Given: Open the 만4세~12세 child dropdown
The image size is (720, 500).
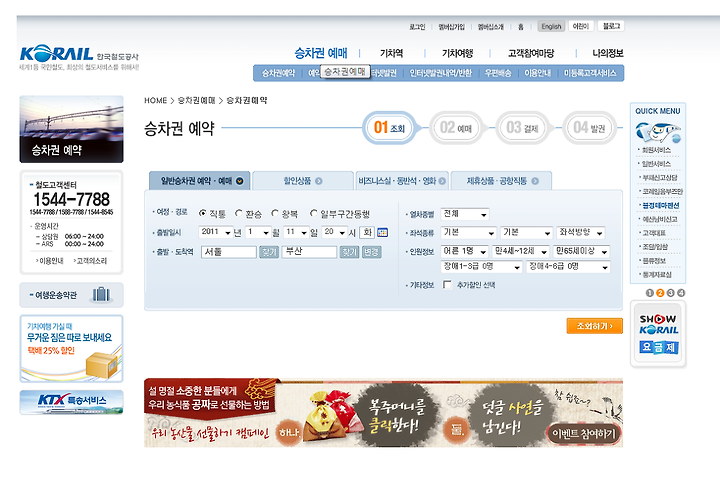Looking at the screenshot, I should coord(521,251).
